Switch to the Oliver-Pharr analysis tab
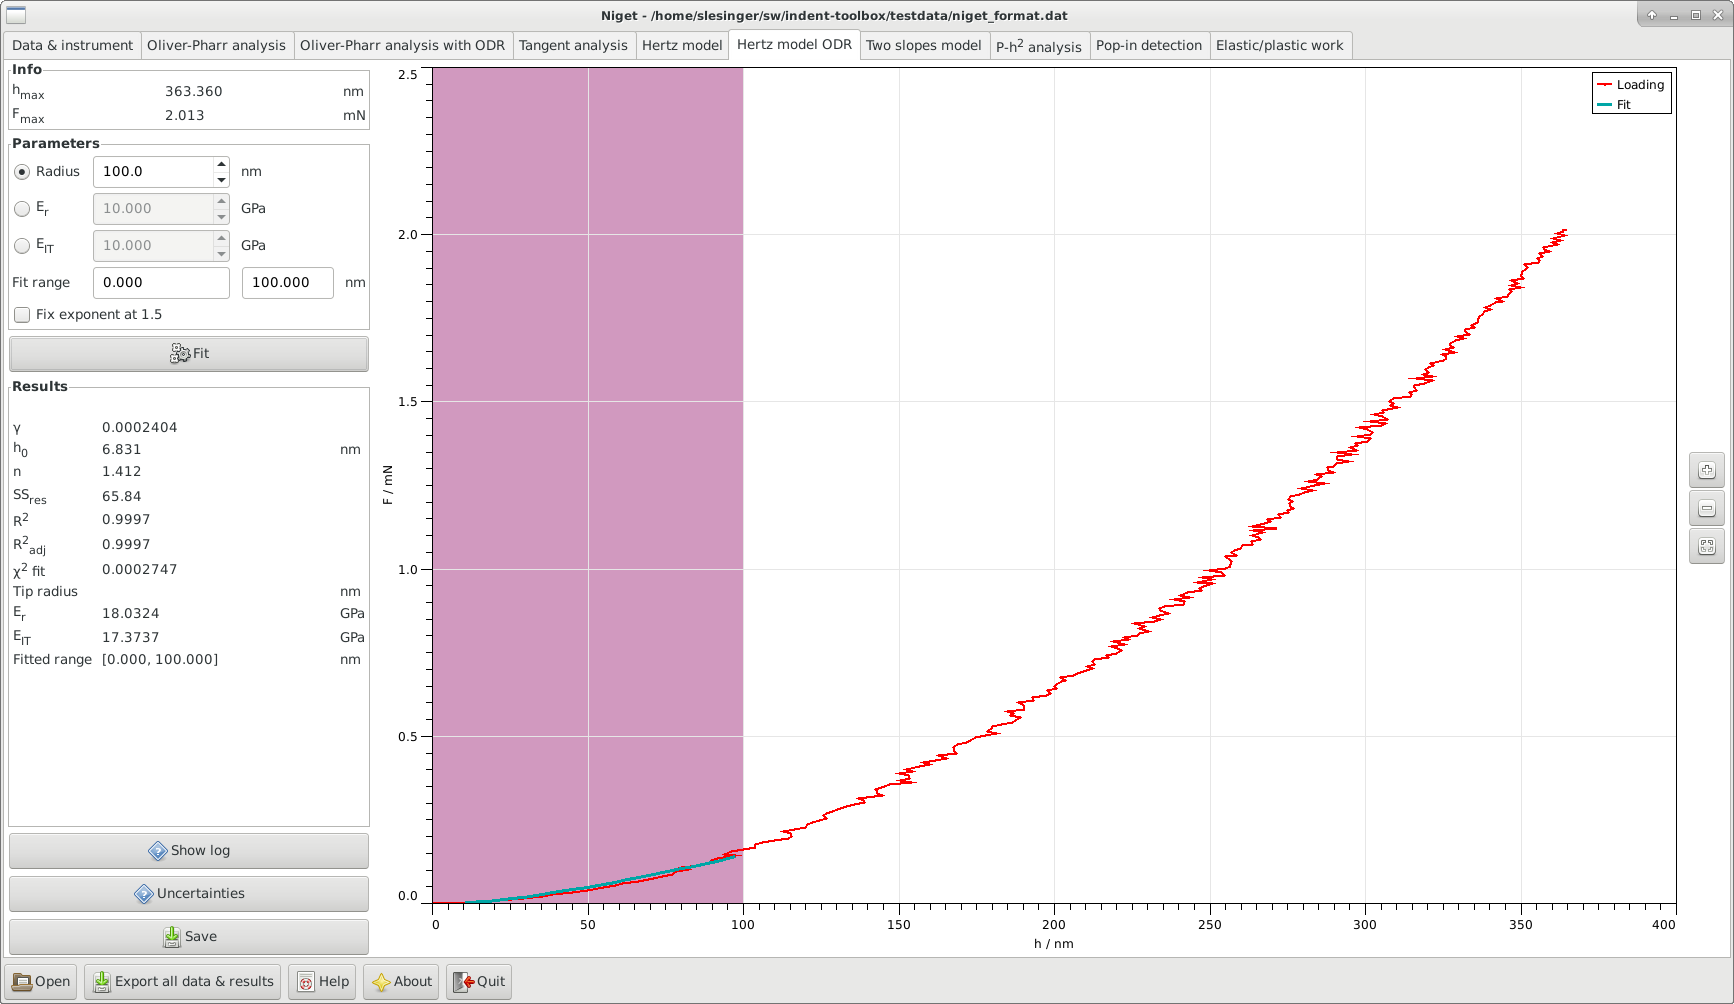 coord(216,46)
